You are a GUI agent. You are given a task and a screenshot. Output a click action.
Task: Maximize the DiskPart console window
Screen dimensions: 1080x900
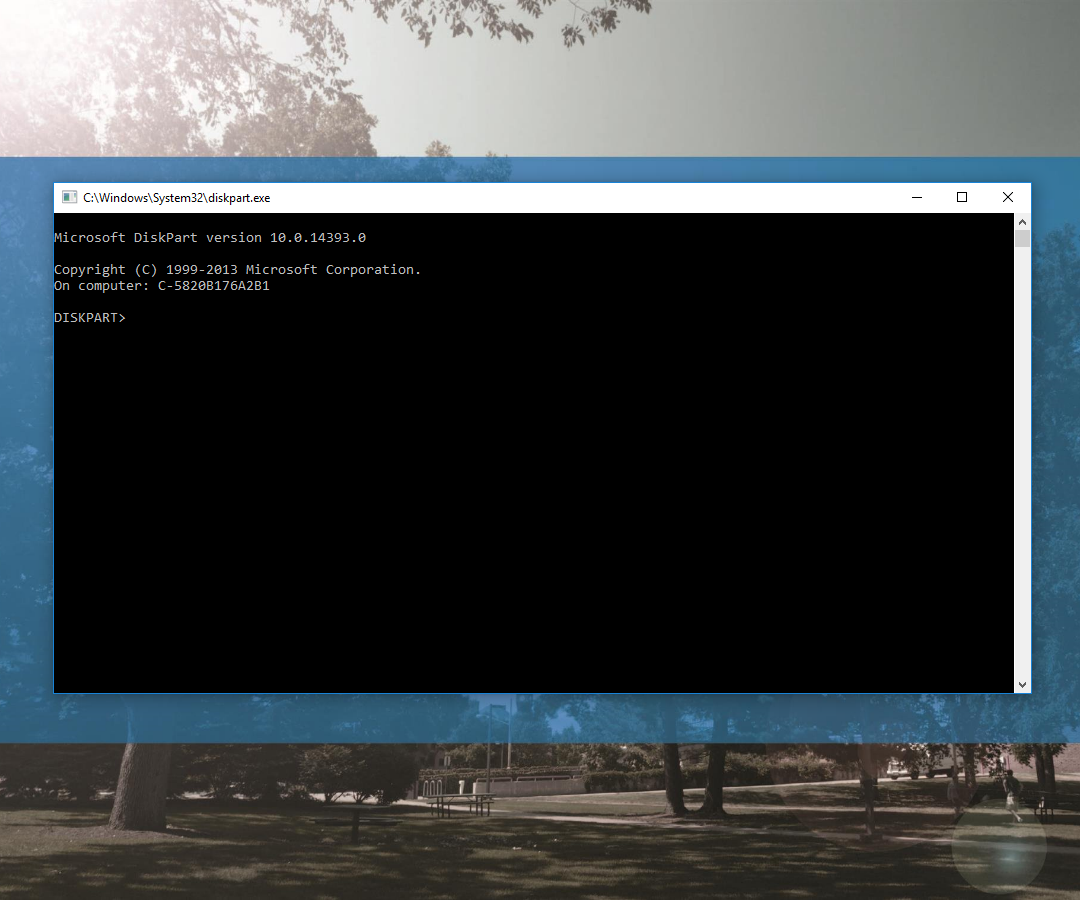pos(962,197)
